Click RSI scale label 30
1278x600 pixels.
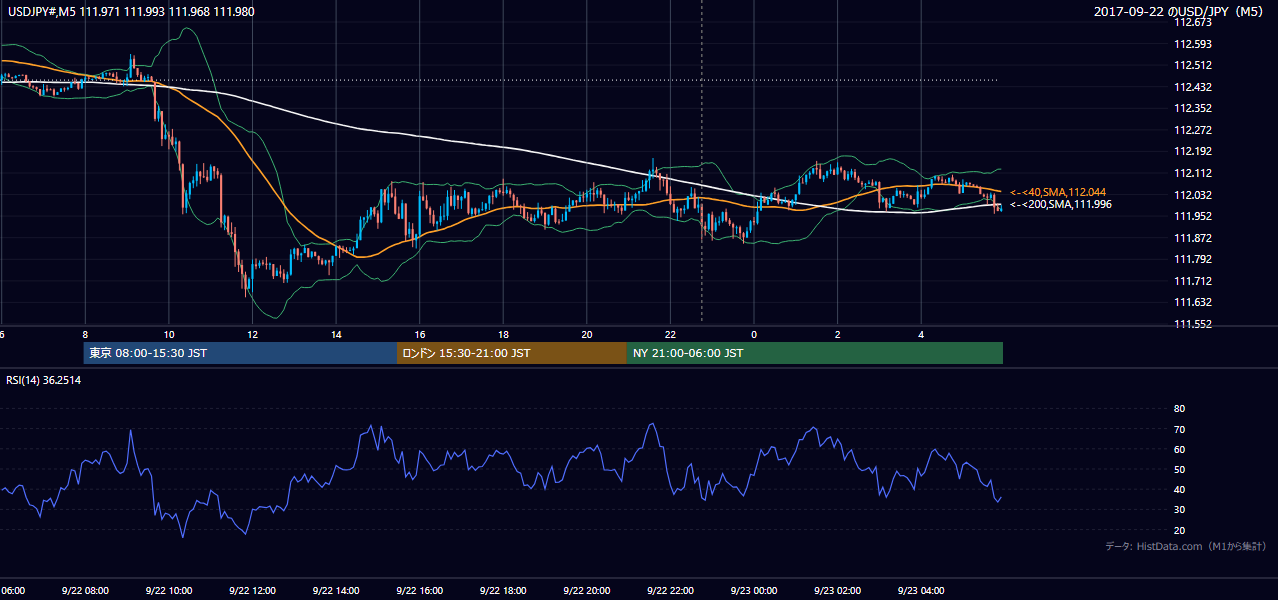(x=1179, y=509)
